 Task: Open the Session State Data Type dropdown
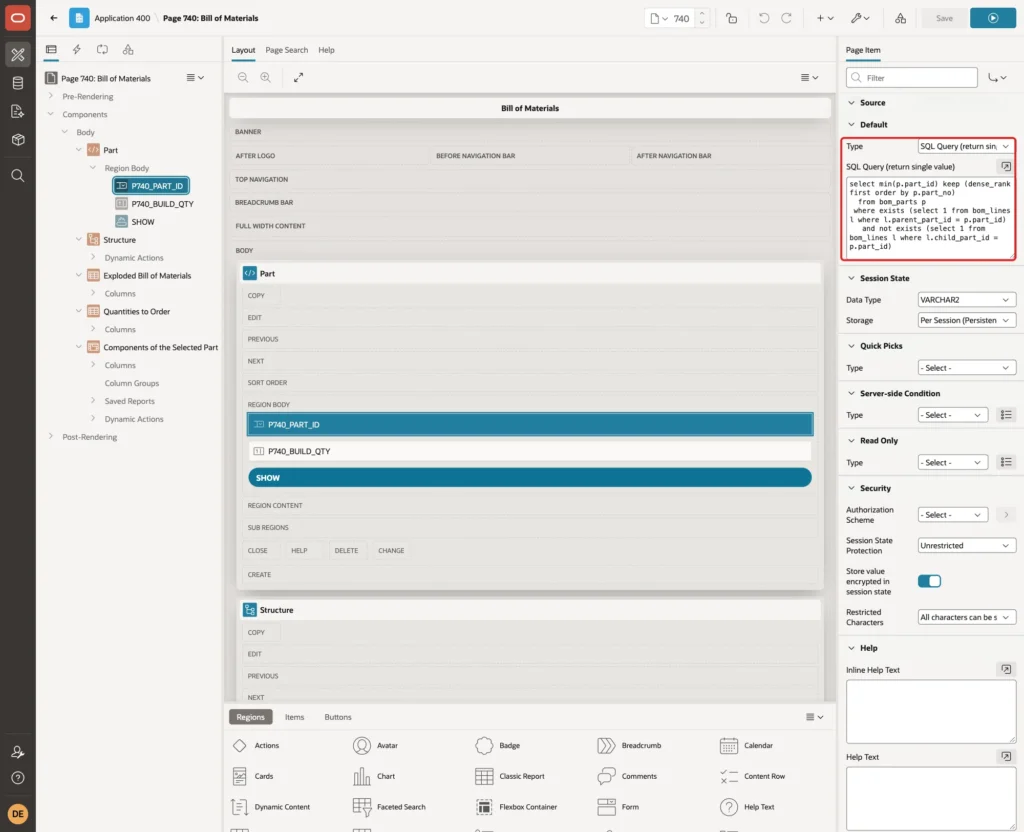(x=966, y=300)
